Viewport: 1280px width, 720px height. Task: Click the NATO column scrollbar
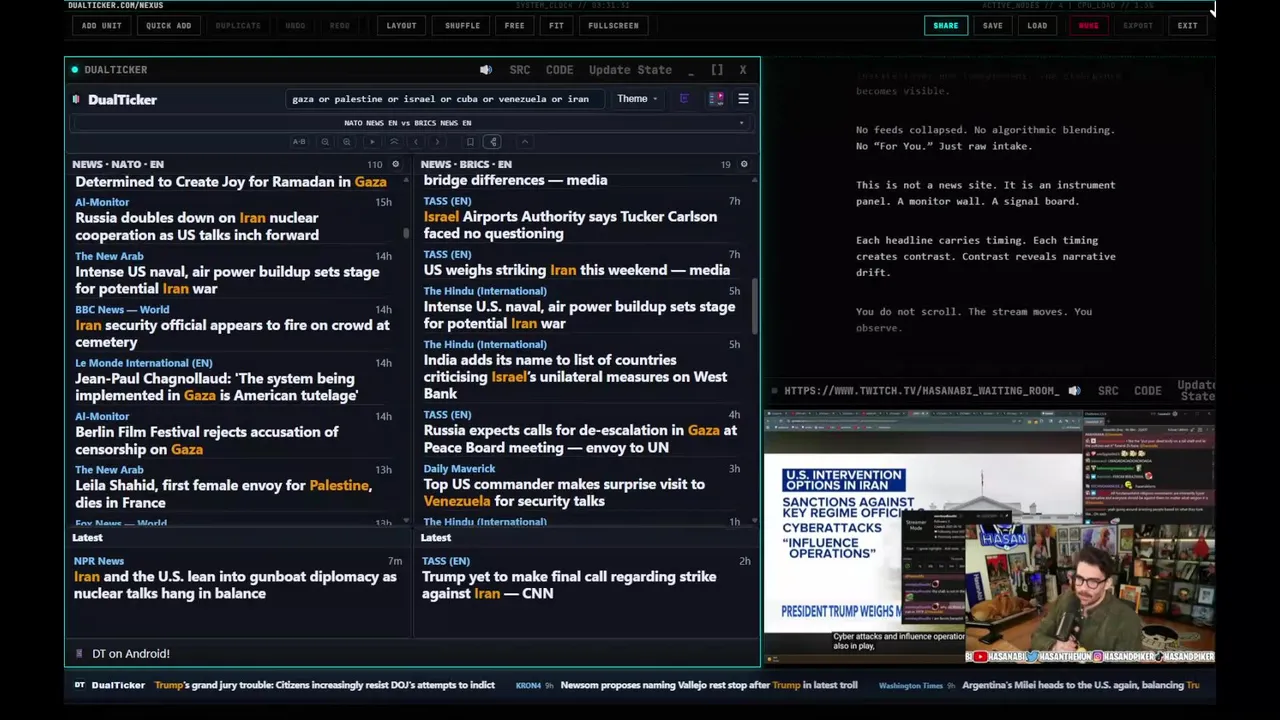click(x=406, y=233)
